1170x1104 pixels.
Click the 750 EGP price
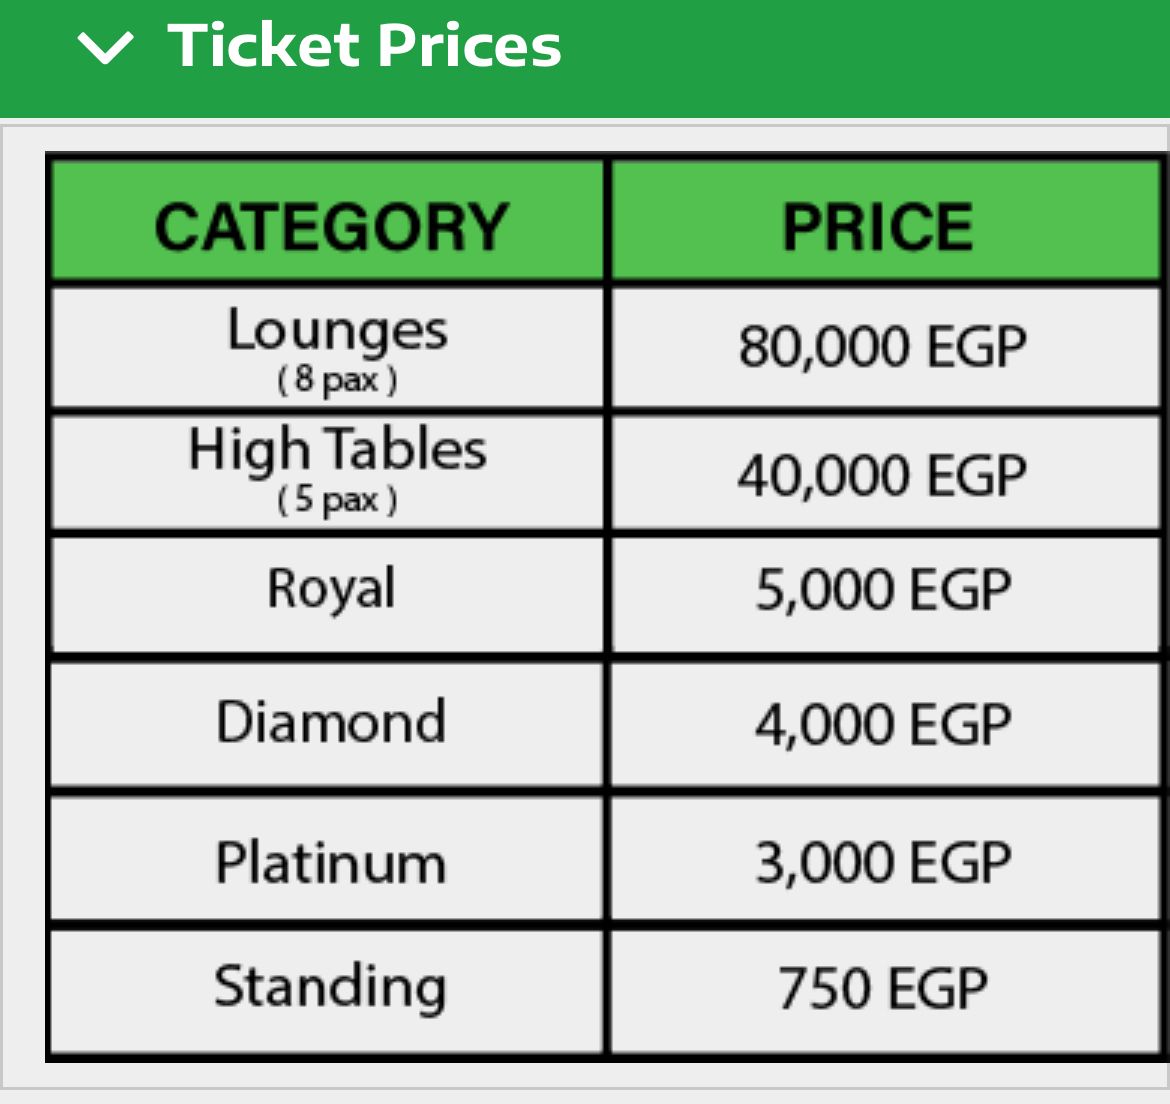(x=883, y=988)
